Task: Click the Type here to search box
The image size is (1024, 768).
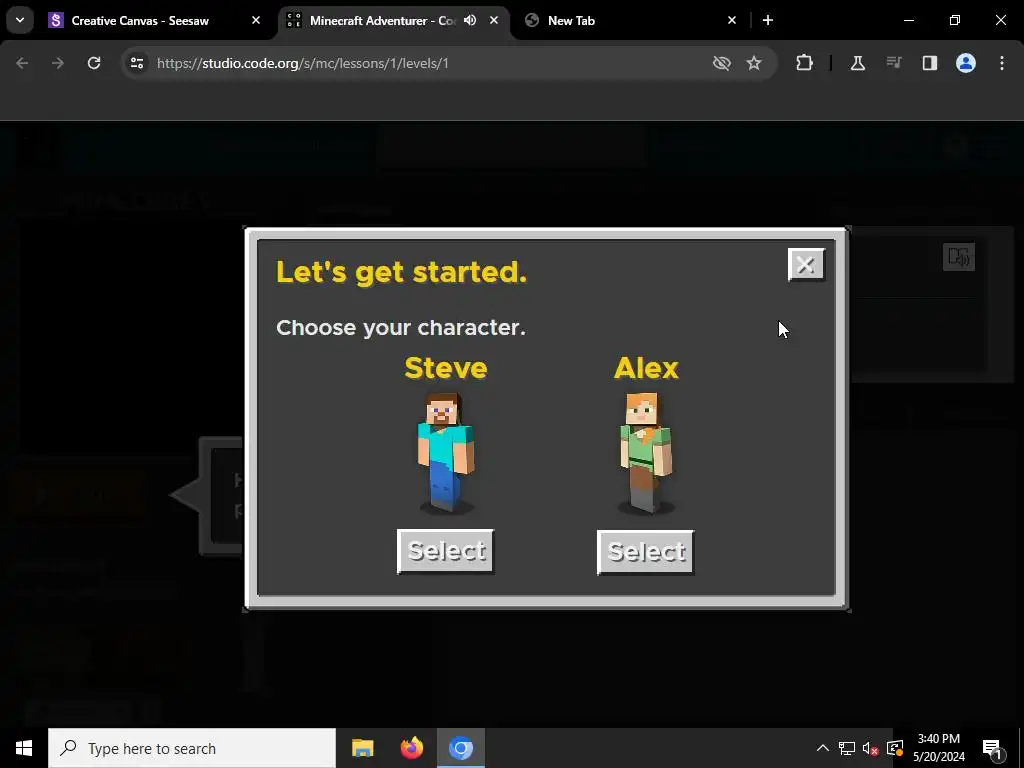Action: (192, 748)
